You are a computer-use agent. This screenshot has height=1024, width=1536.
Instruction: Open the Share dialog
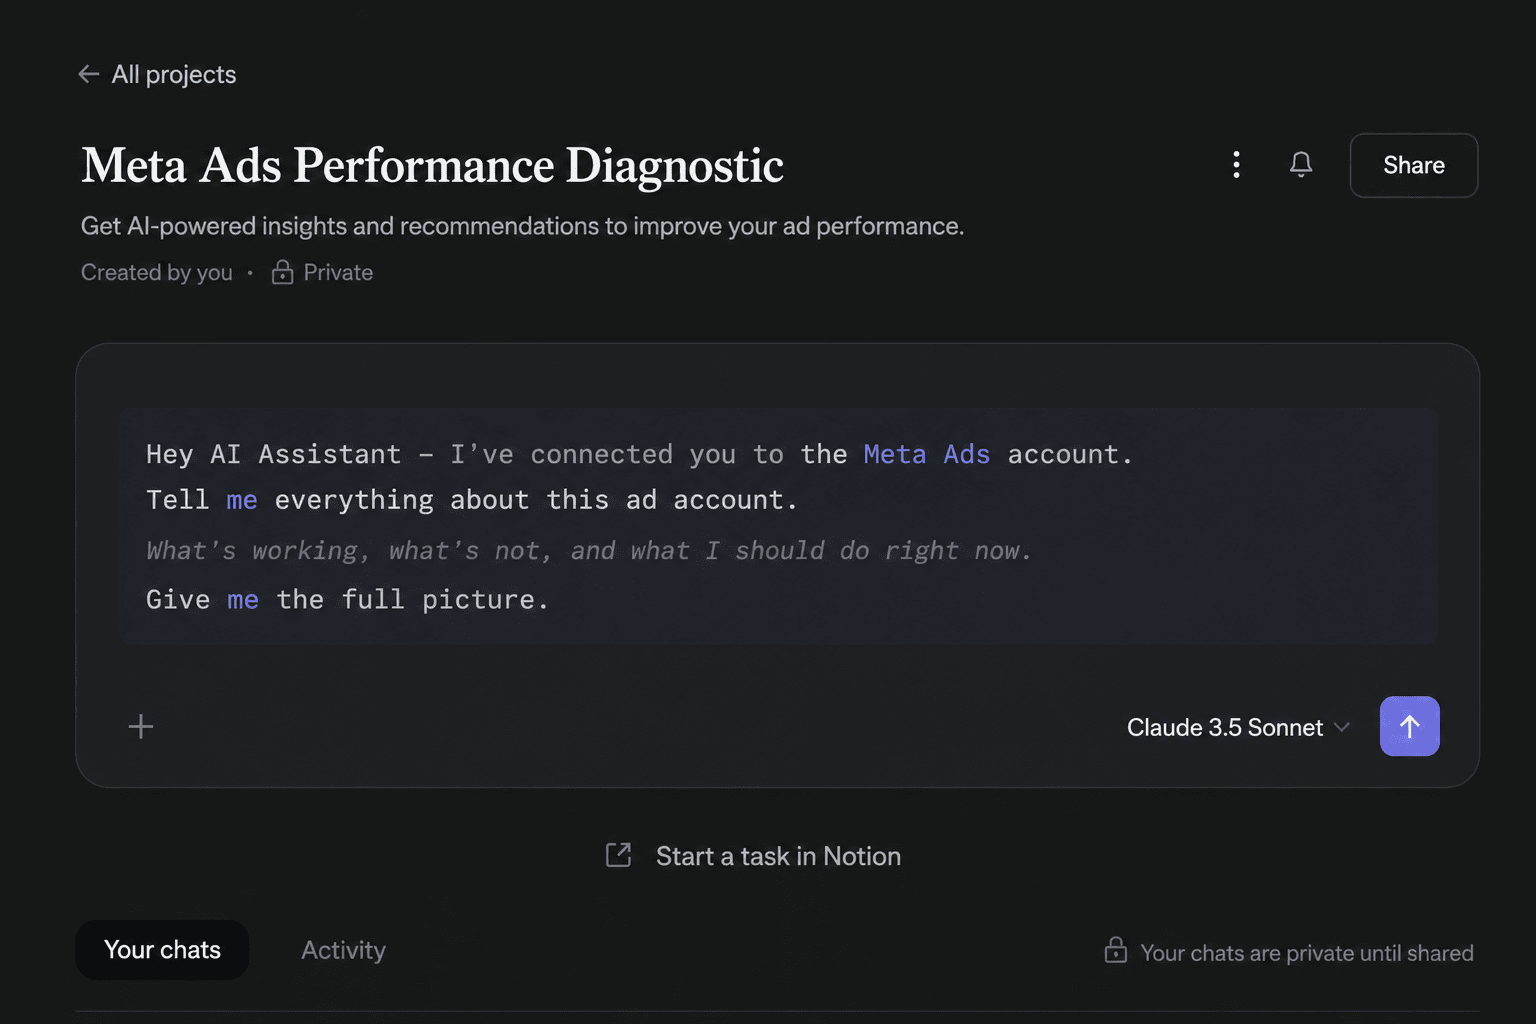1413,165
